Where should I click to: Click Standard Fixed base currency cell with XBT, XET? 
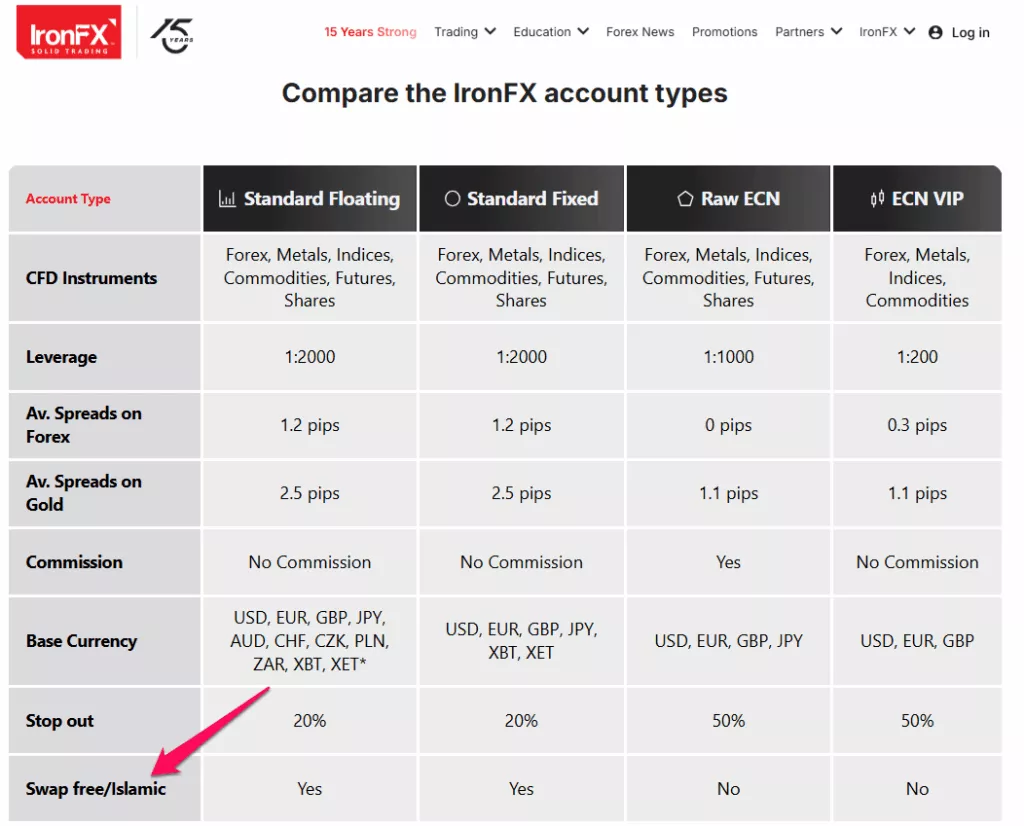tap(521, 641)
